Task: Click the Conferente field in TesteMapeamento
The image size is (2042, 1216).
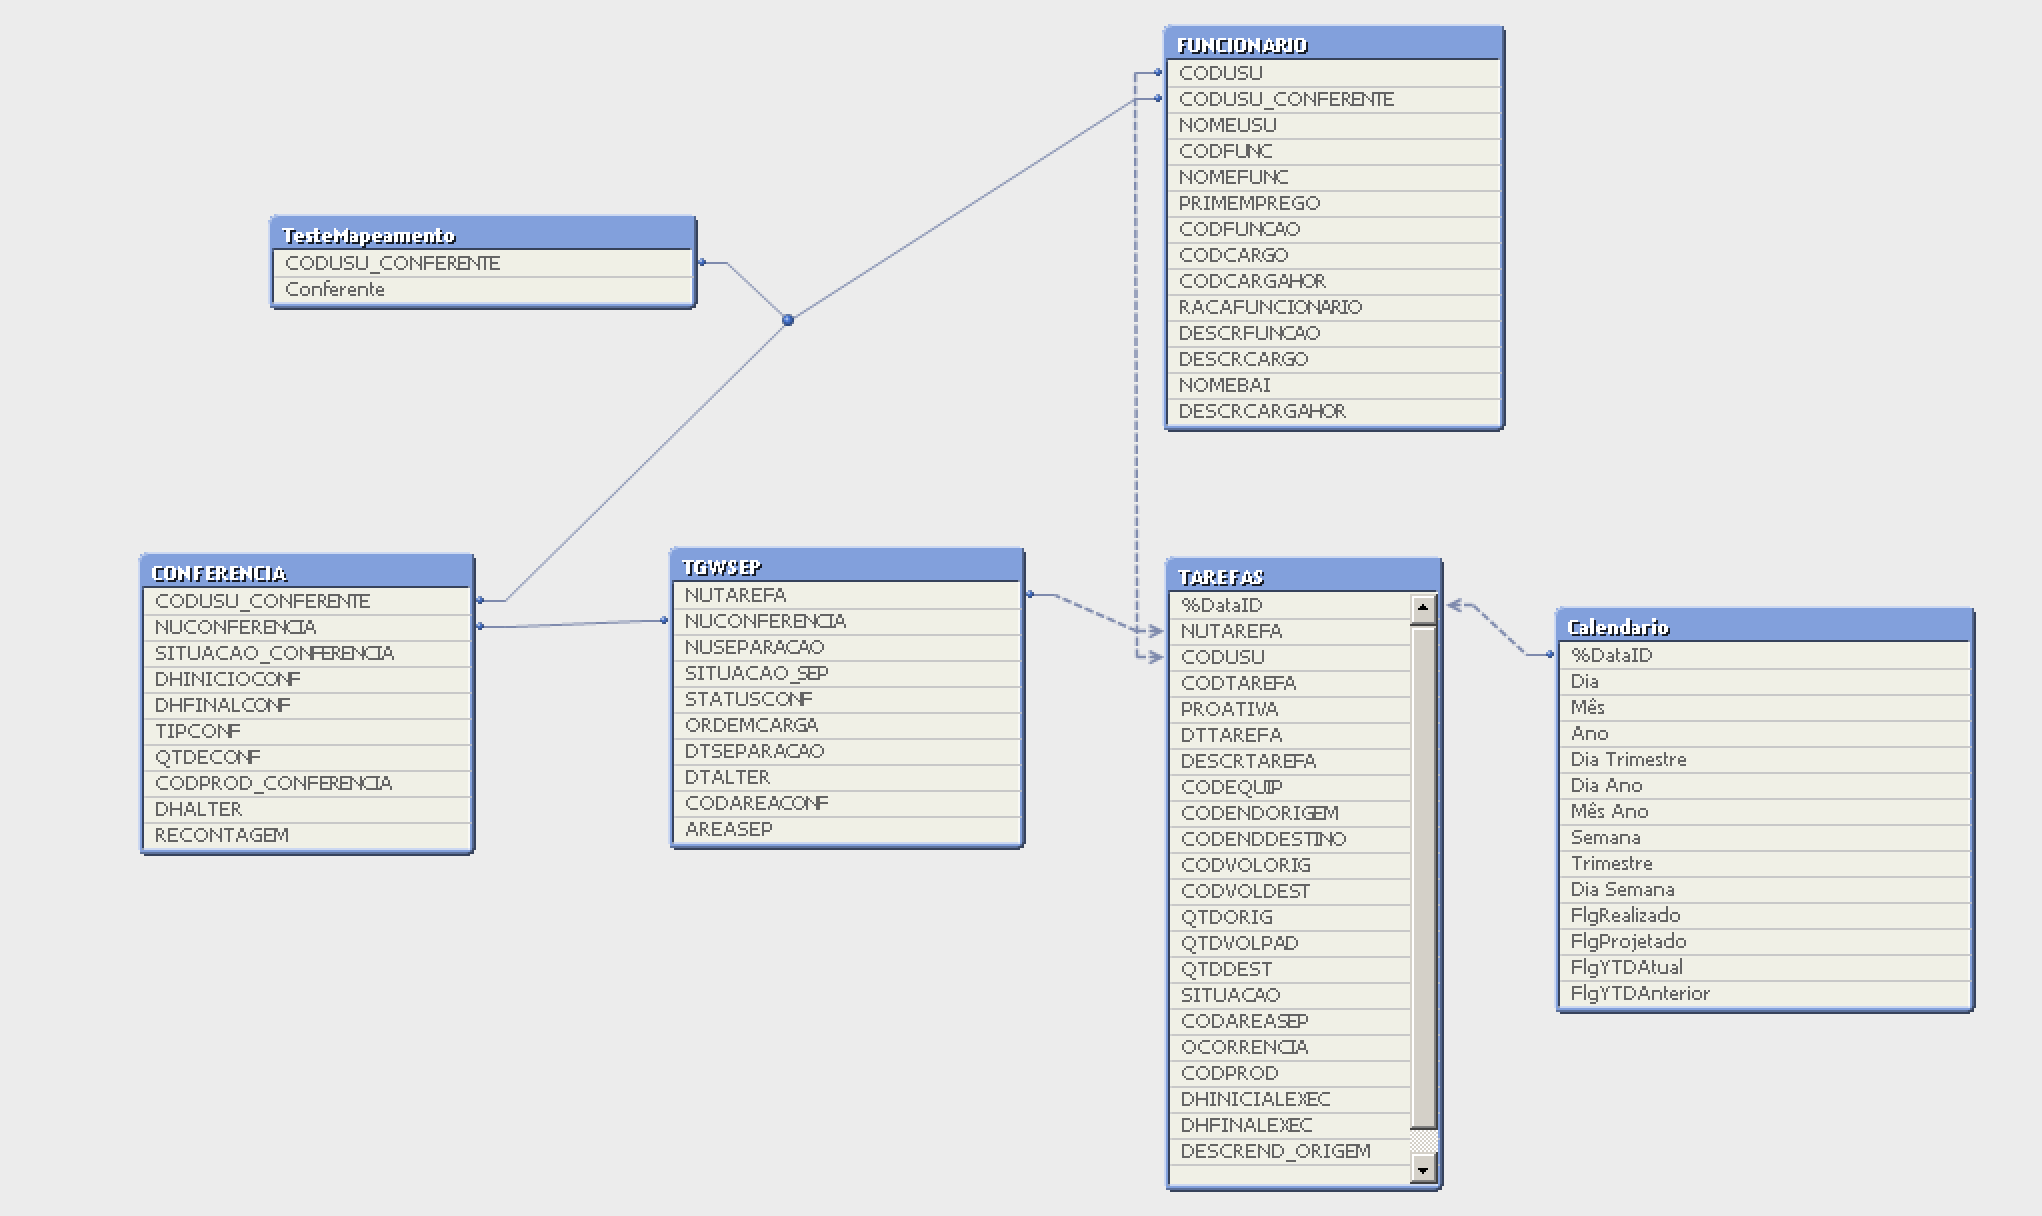Action: 335,289
